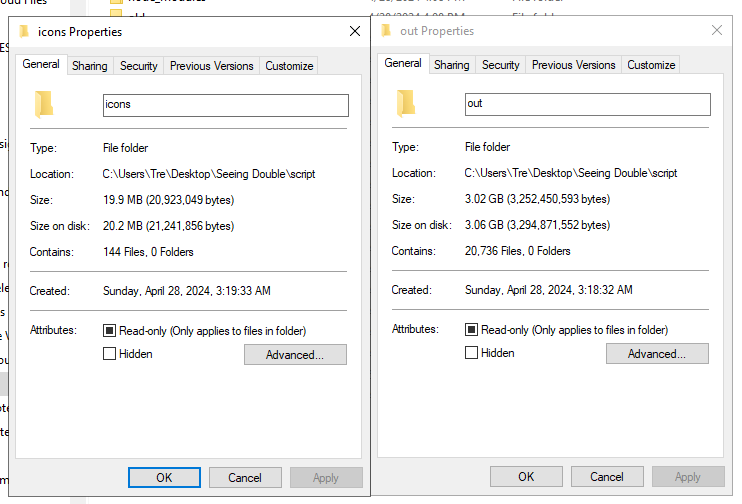Image resolution: width=742 pixels, height=504 pixels.
Task: Confirm with OK in out Properties
Action: tap(526, 477)
